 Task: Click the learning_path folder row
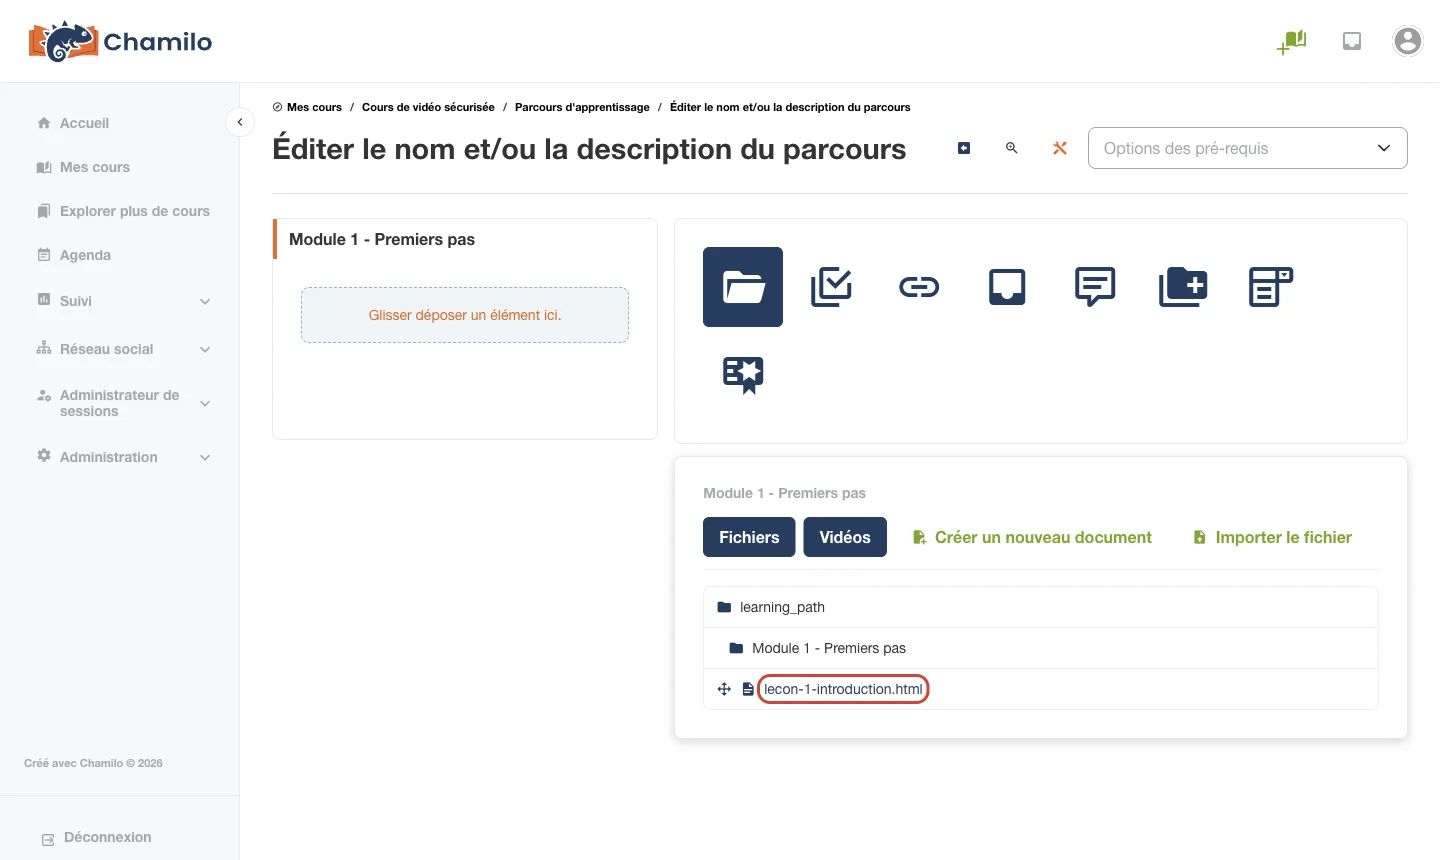click(x=1041, y=607)
